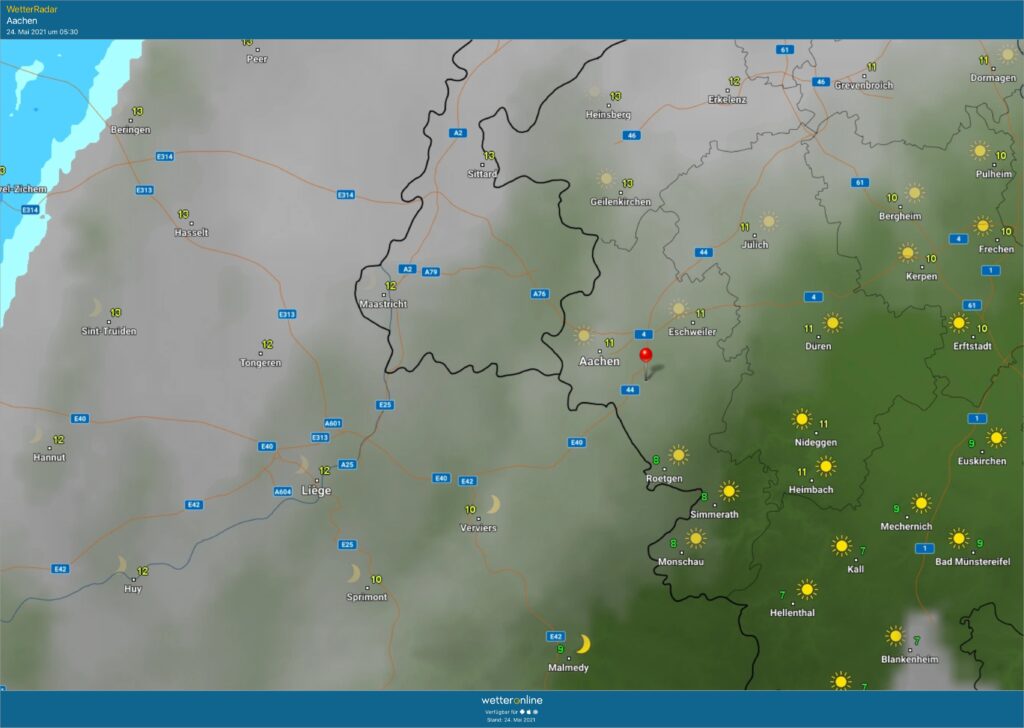Screen dimensions: 1024x728
Task: Click the sun icon at Nideggen
Action: 801,419
